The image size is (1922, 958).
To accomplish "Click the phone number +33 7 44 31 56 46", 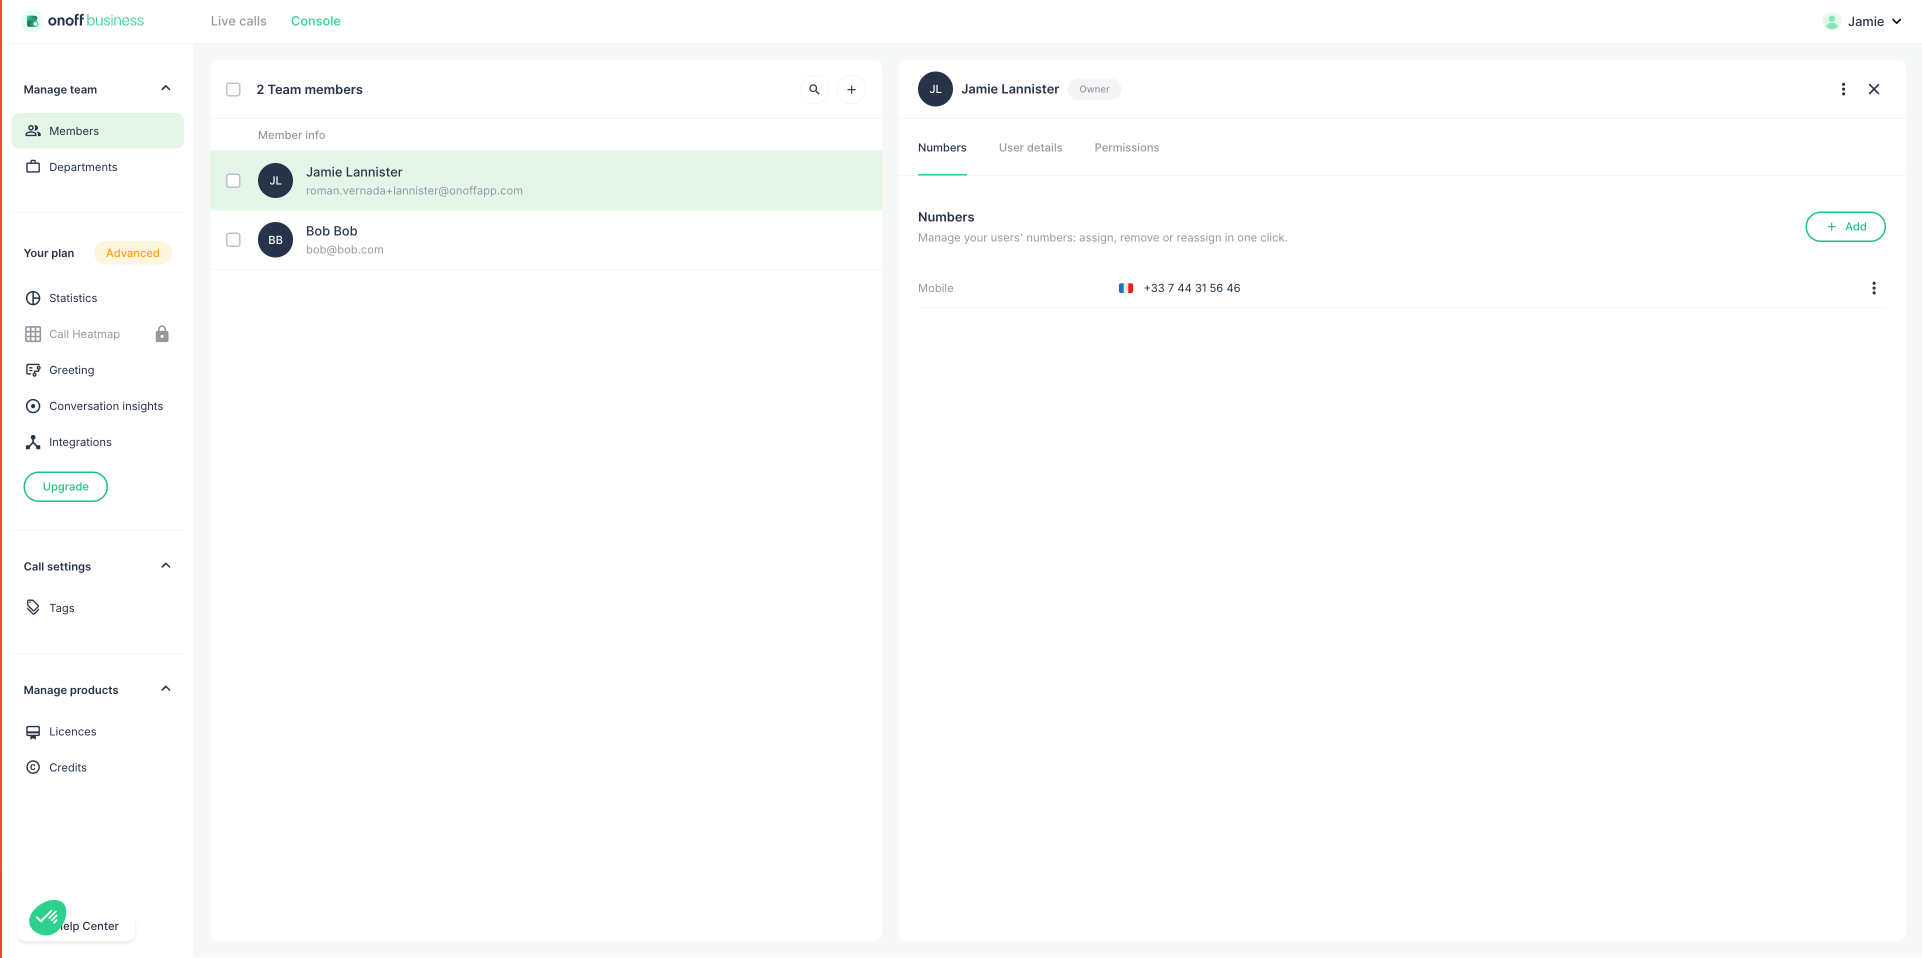I will point(1192,288).
